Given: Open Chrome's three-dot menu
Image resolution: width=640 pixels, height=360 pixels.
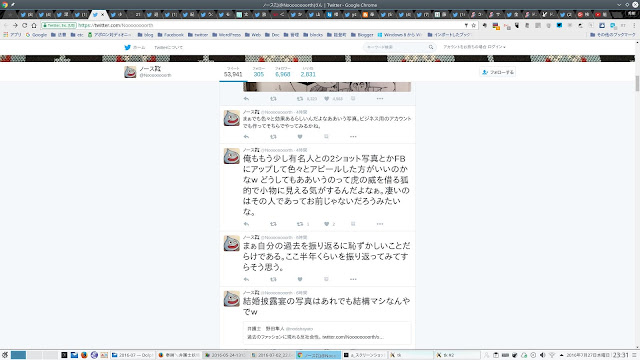Looking at the screenshot, I should click(634, 25).
